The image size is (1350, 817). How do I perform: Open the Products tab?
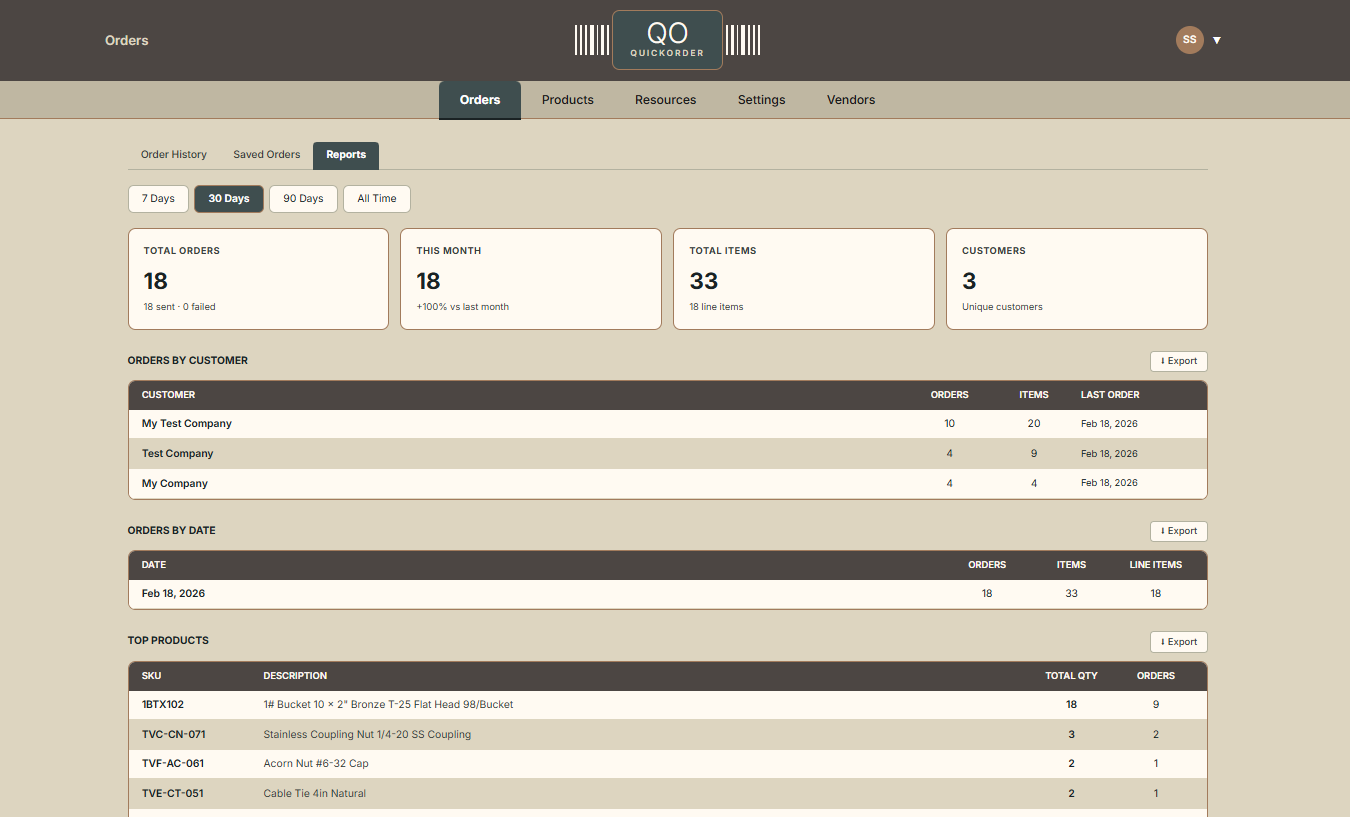coord(567,100)
